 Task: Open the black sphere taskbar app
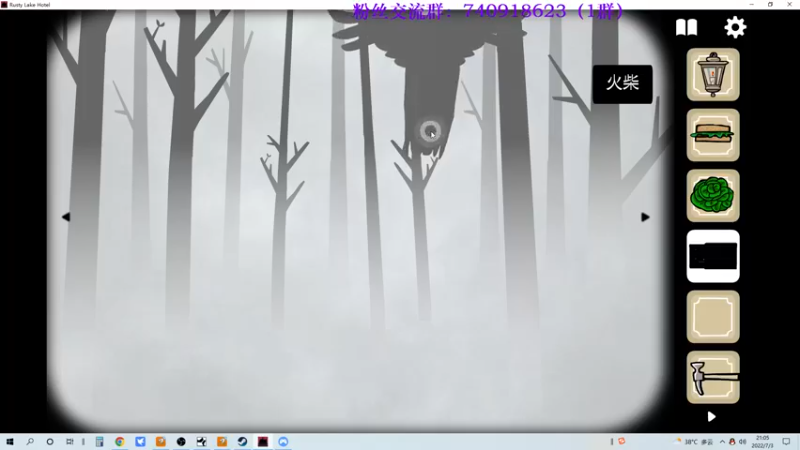[181, 441]
